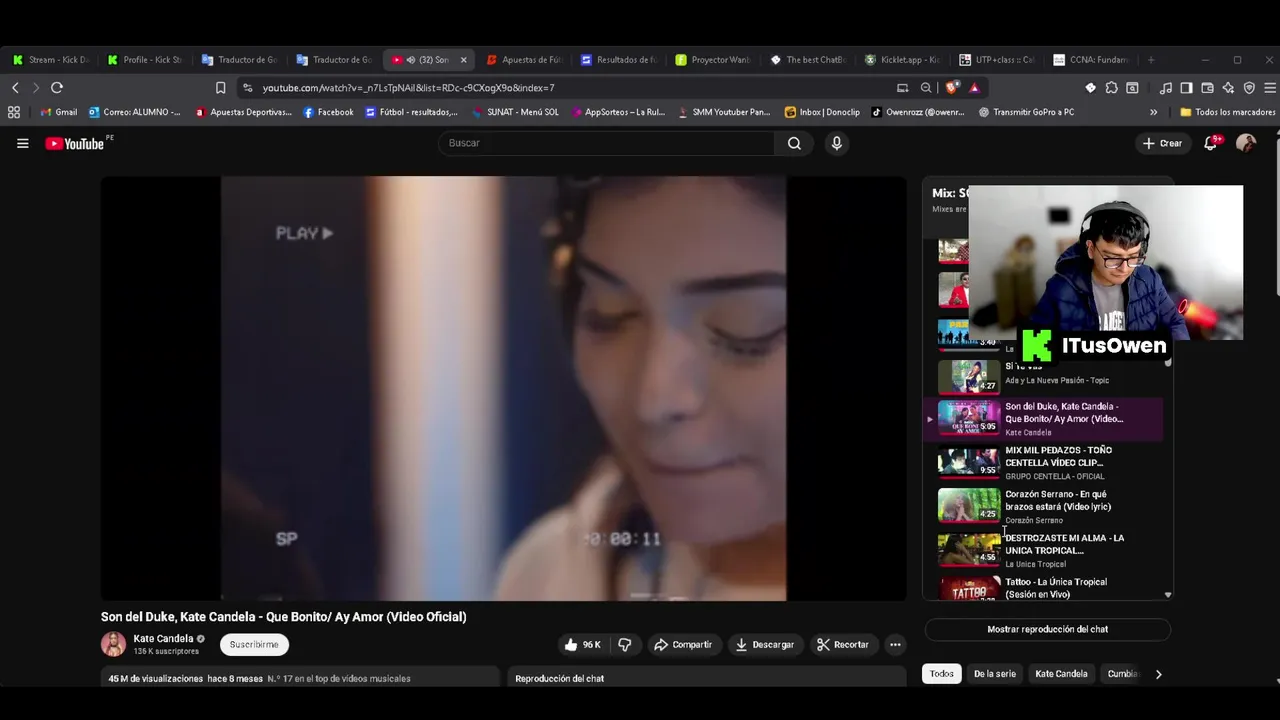This screenshot has width=1280, height=720.
Task: Open the Windows apps grid bookmark icon
Action: (14, 112)
